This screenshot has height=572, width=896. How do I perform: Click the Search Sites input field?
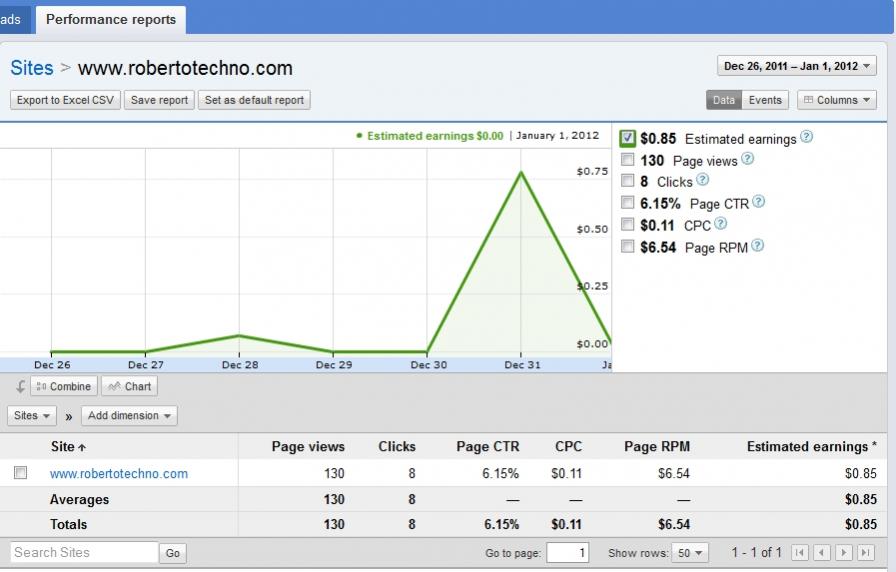(84, 552)
